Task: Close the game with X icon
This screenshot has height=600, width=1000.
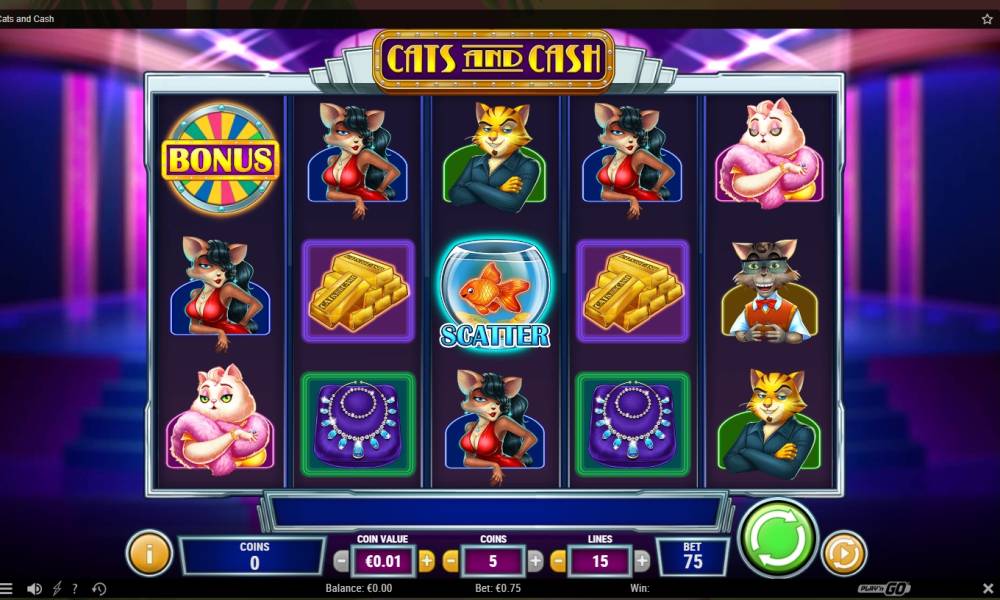Action: (x=988, y=588)
